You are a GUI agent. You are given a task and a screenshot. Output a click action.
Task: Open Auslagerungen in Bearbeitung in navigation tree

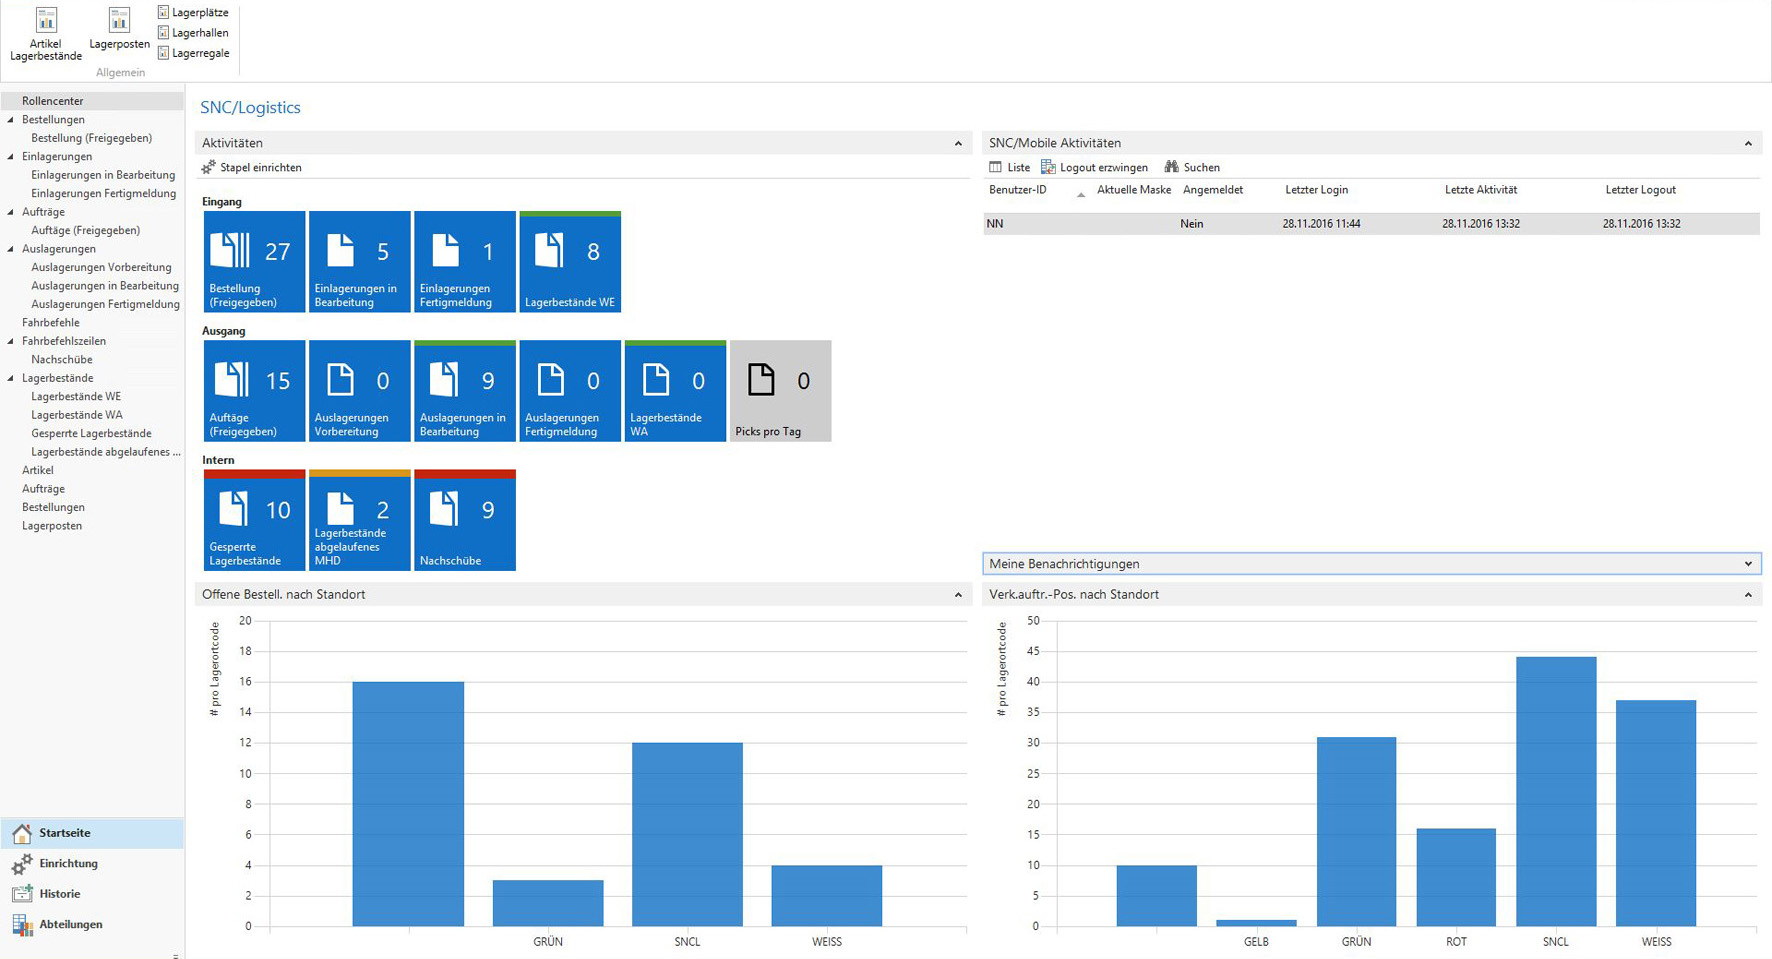tap(105, 286)
